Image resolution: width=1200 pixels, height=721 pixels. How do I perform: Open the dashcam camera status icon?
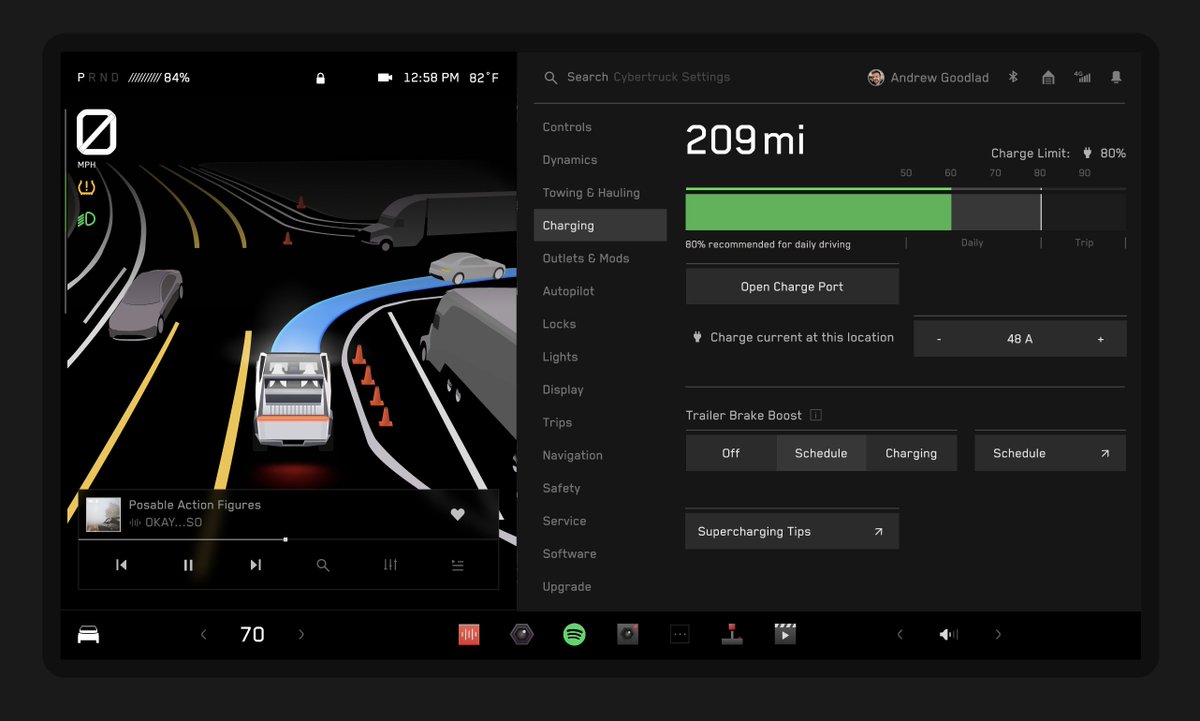tap(385, 78)
